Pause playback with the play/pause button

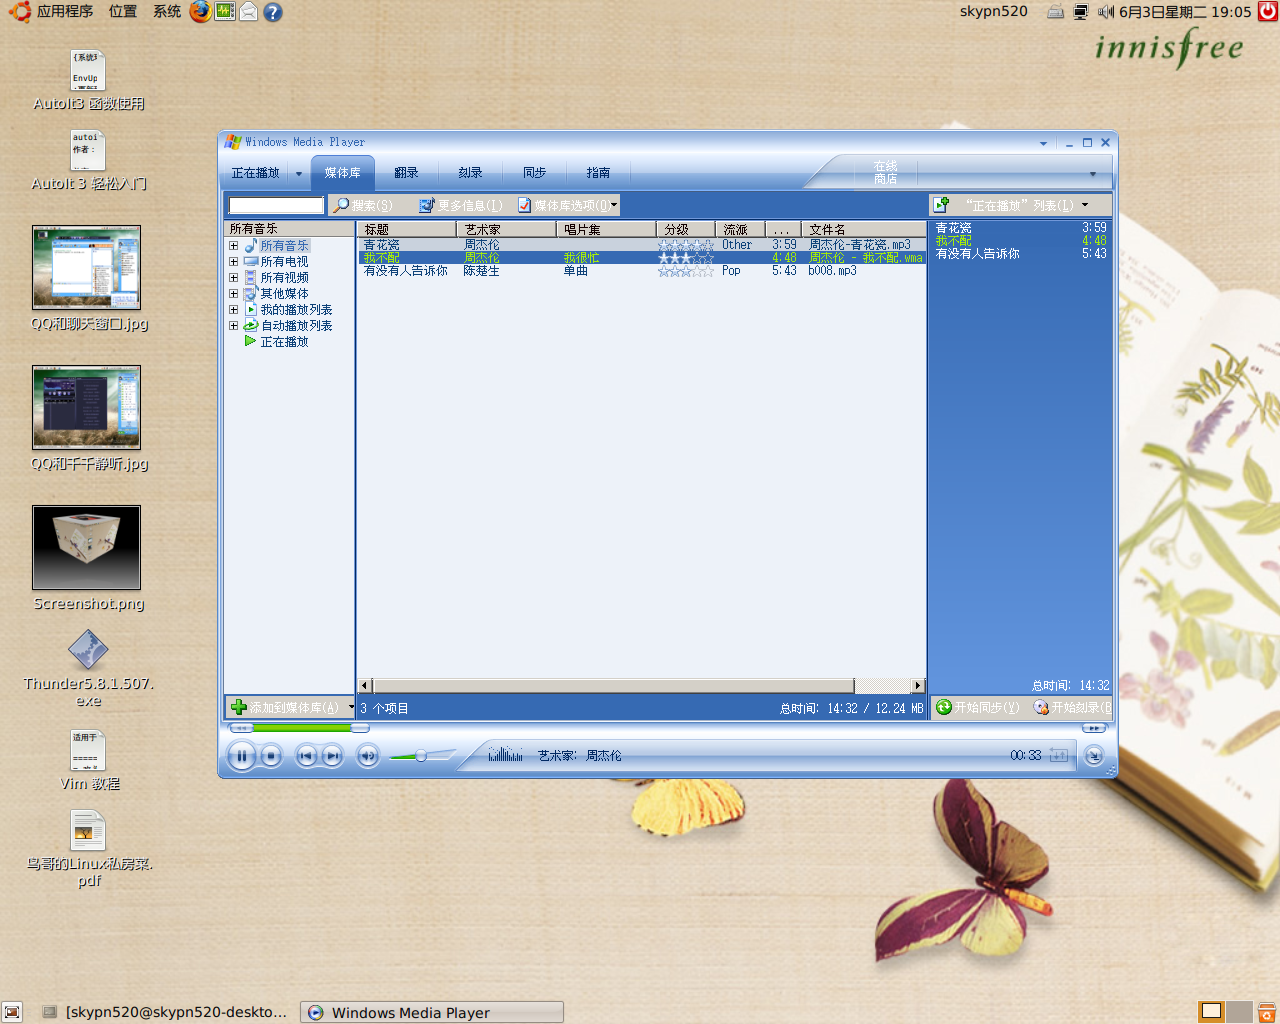pos(241,756)
